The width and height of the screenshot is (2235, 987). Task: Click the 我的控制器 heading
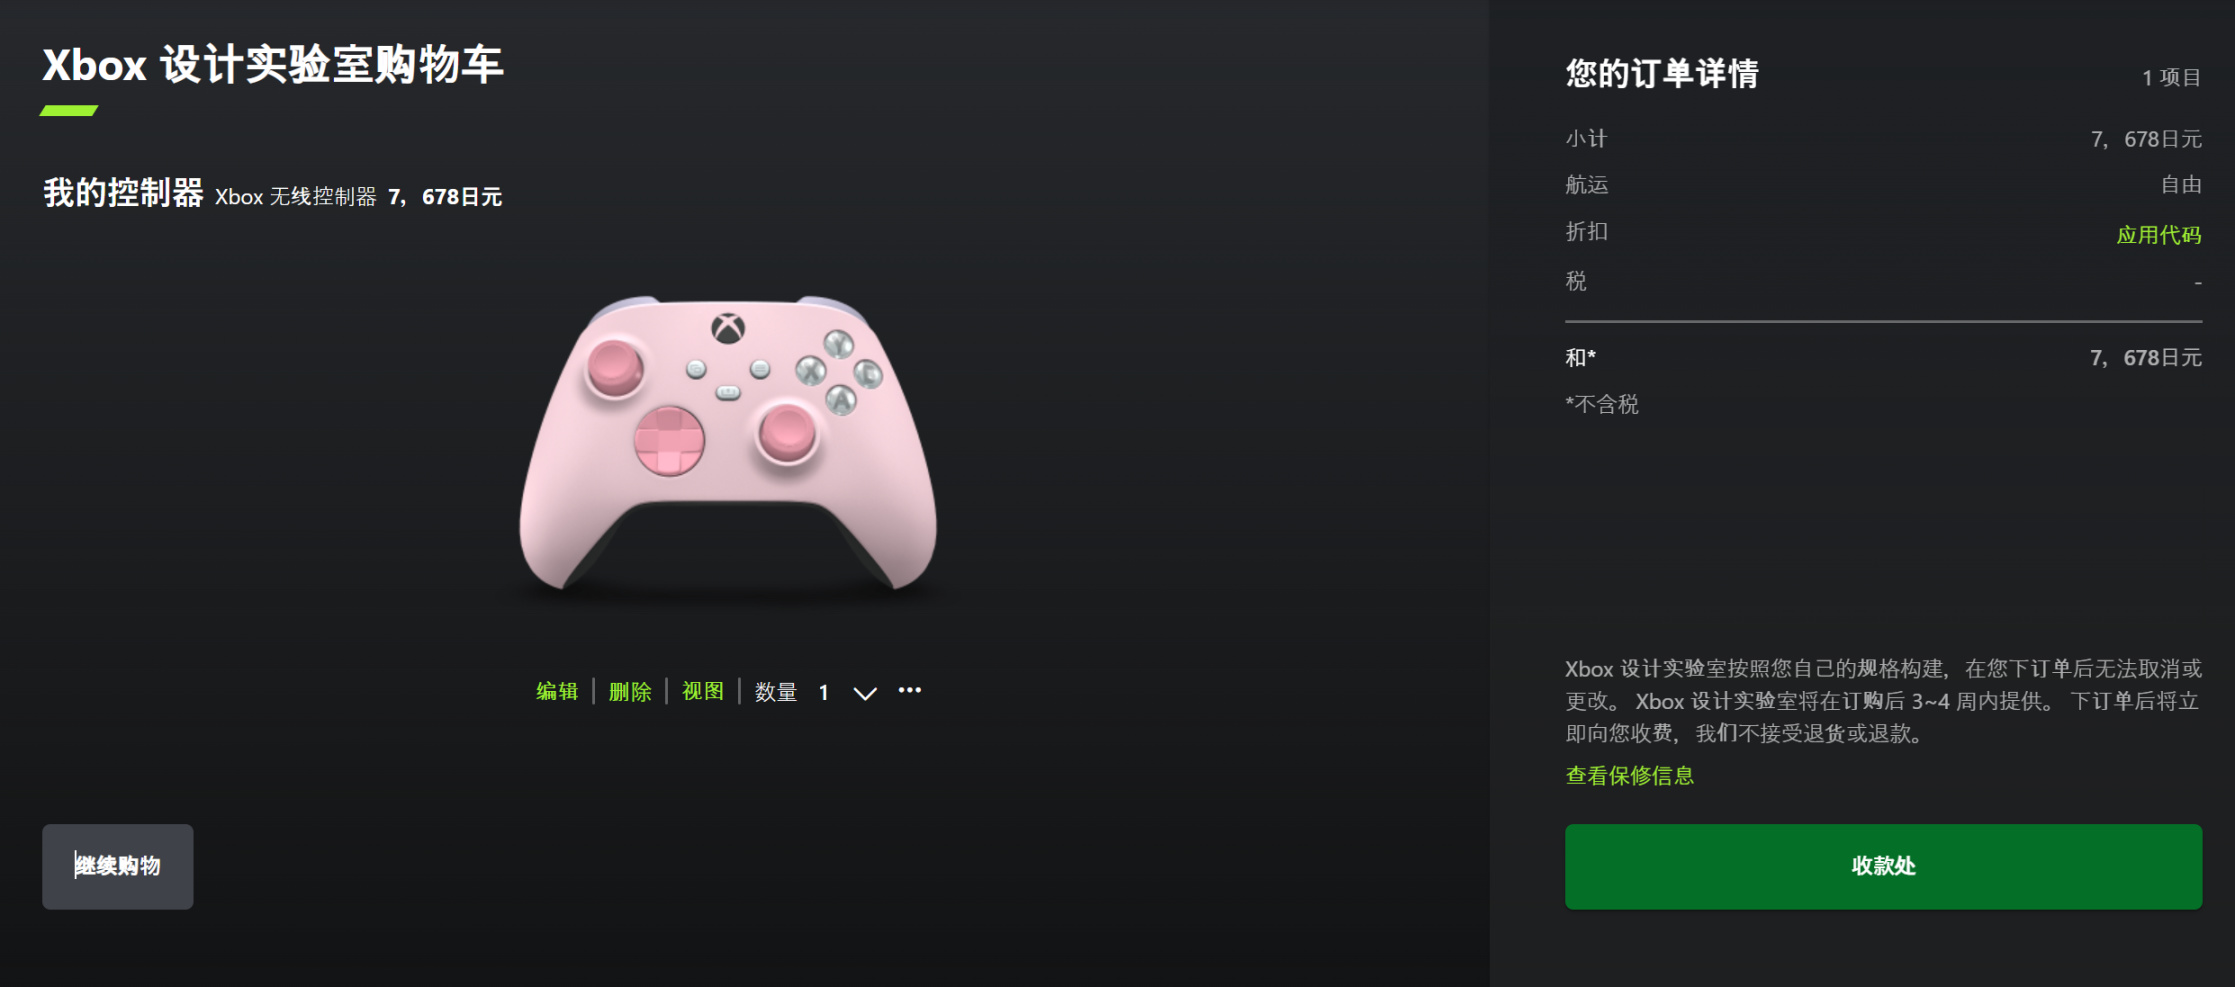click(x=123, y=193)
